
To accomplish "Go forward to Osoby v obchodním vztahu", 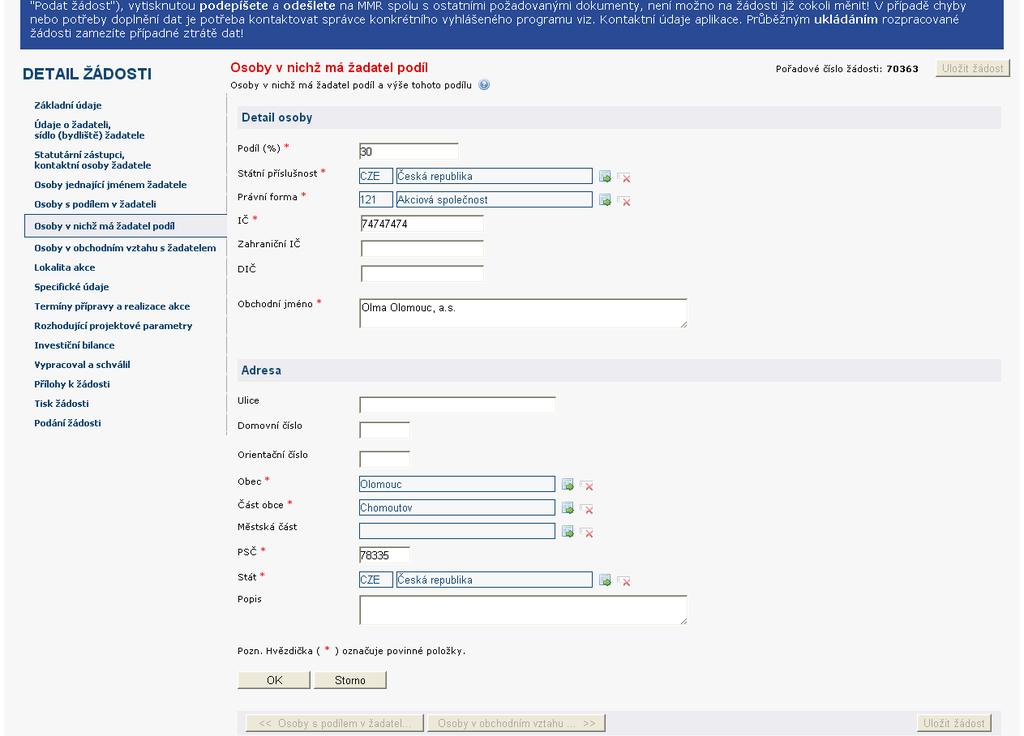I will tap(517, 723).
